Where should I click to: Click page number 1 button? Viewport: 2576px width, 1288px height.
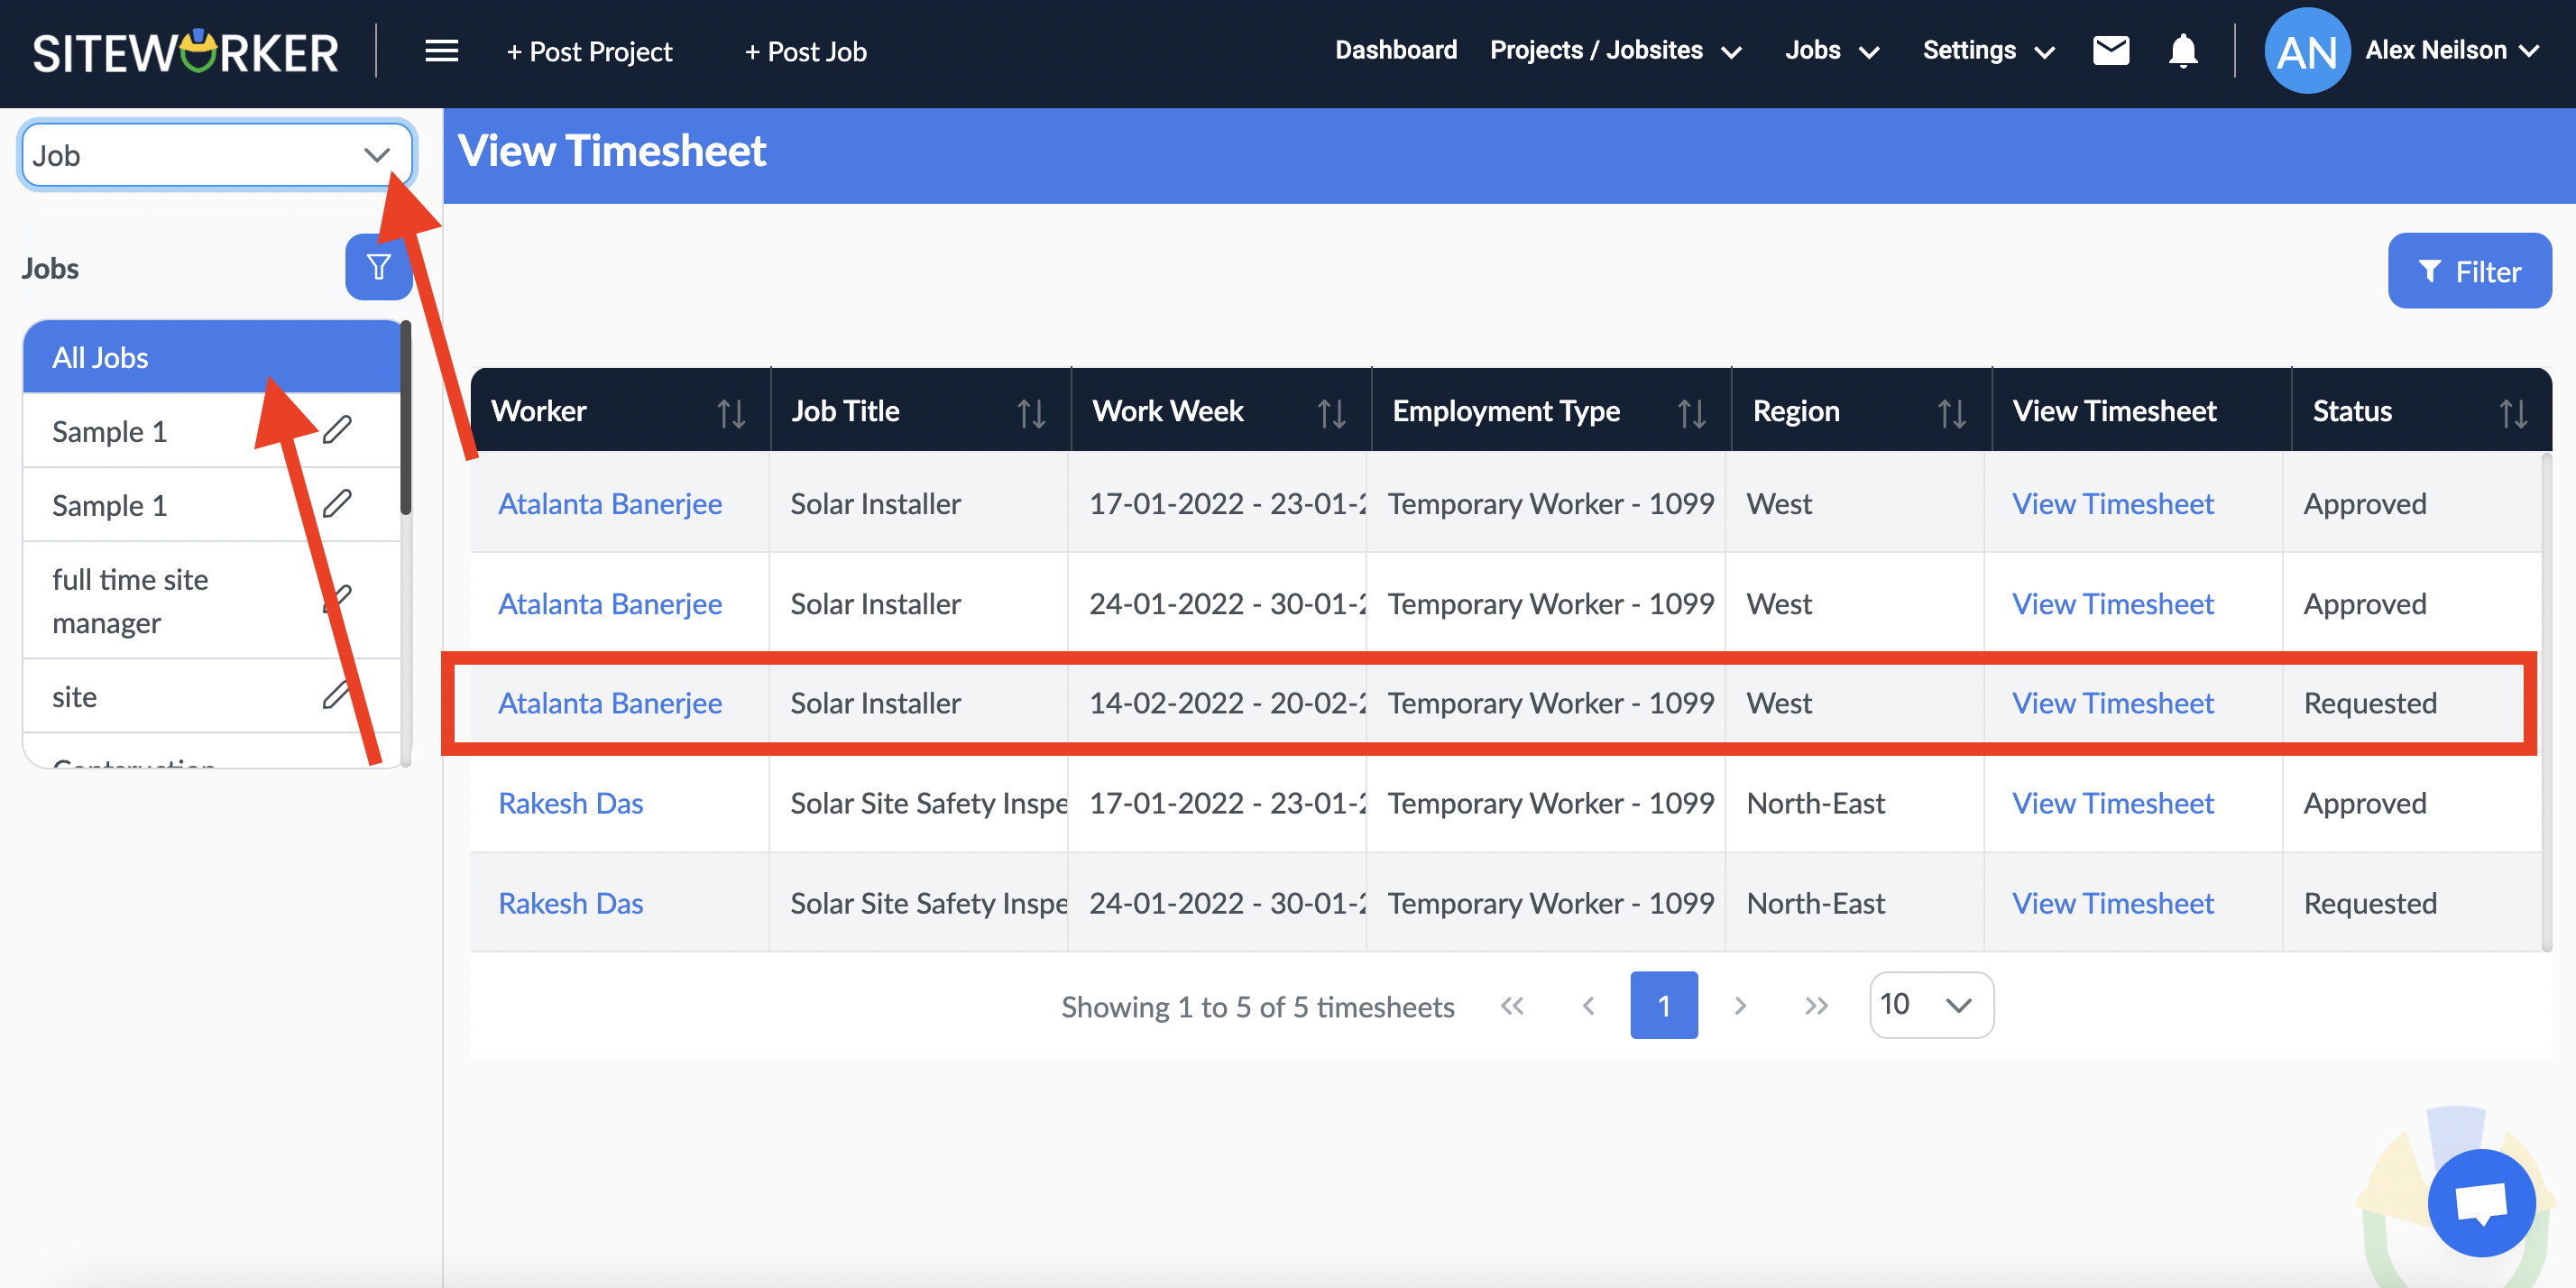pos(1663,1005)
